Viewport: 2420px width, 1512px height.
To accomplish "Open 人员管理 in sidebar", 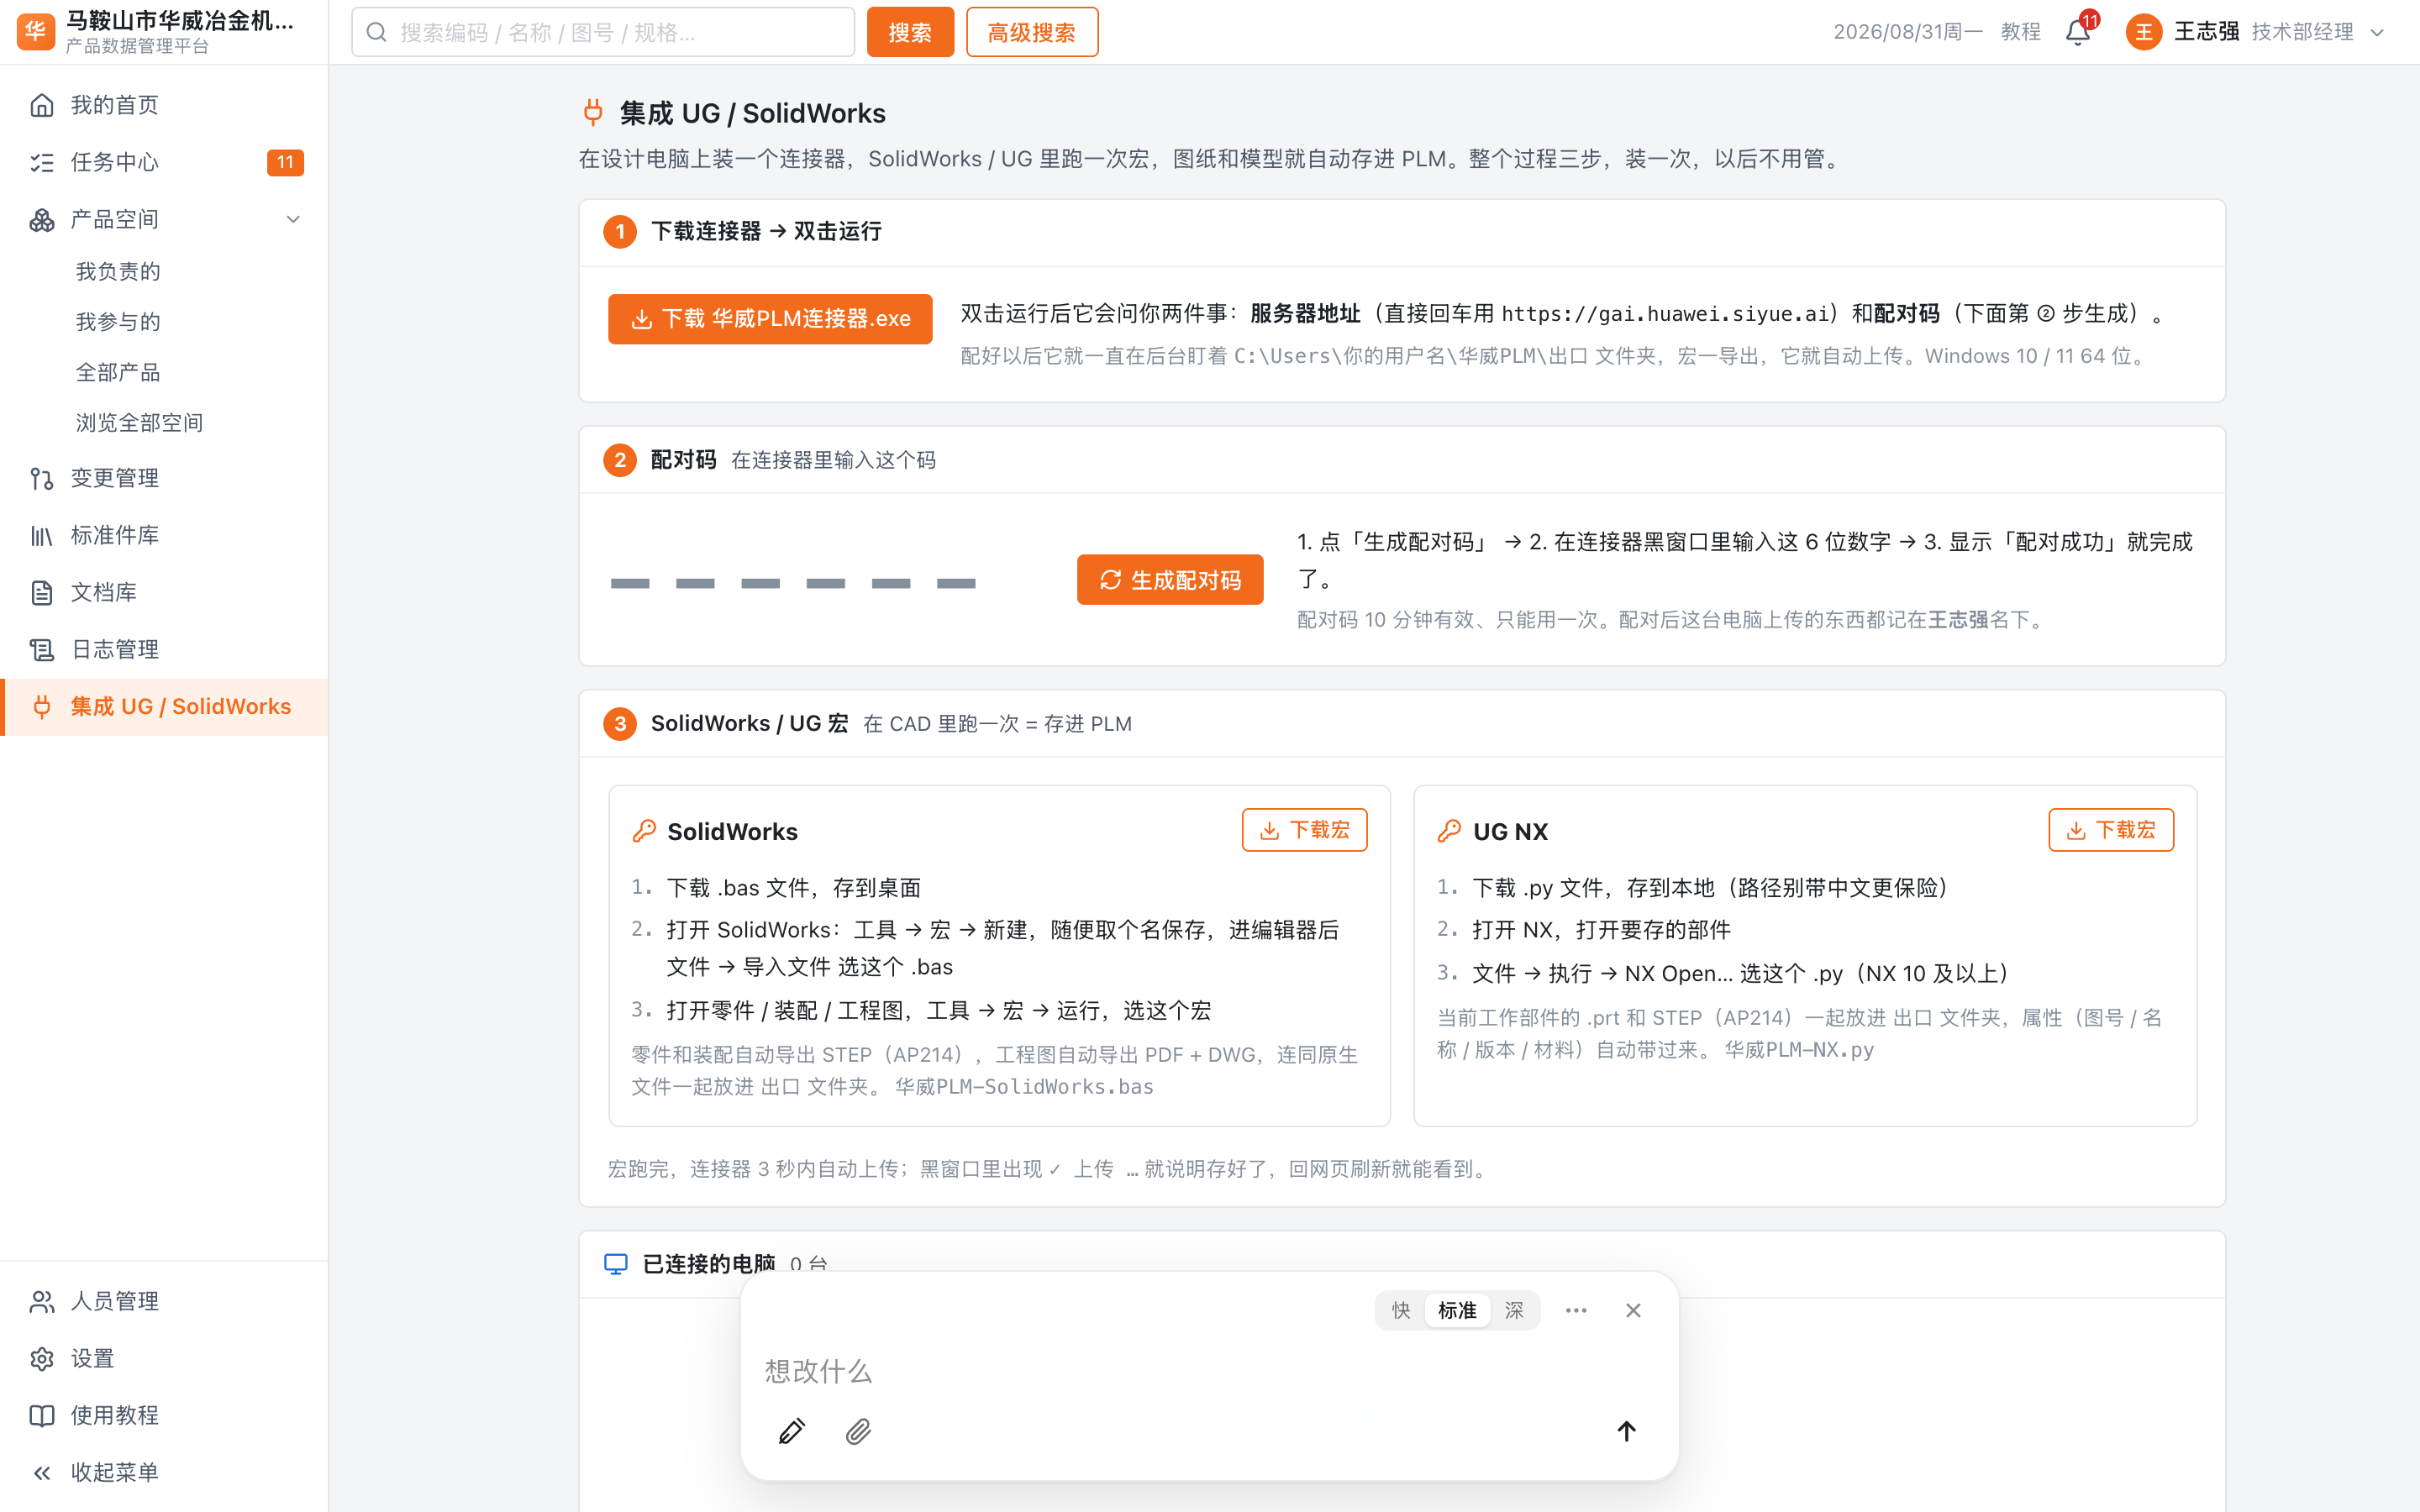I will 164,1301.
